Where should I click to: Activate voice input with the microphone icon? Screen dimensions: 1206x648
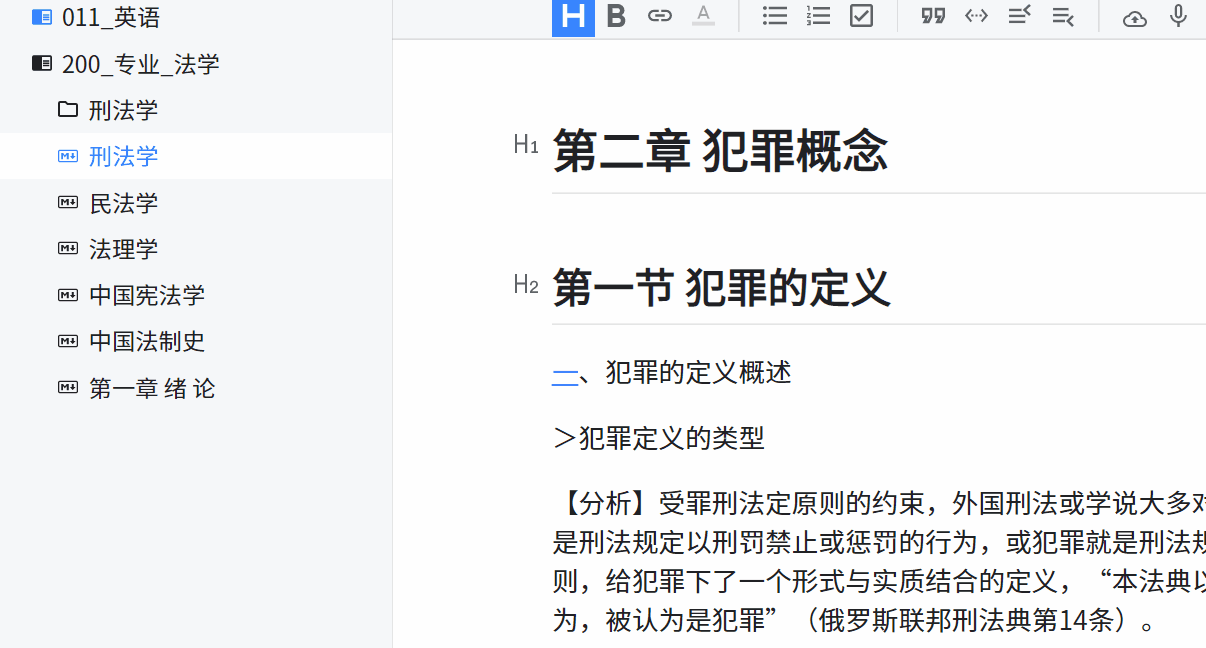coord(1177,16)
